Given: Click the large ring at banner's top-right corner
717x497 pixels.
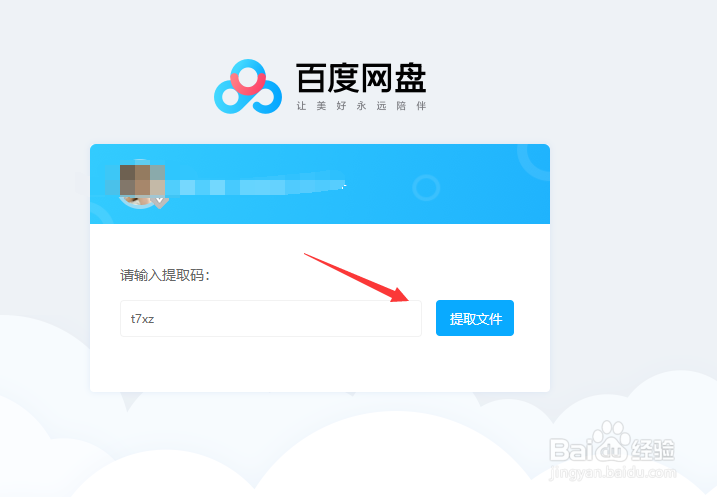Looking at the screenshot, I should pos(533,162).
